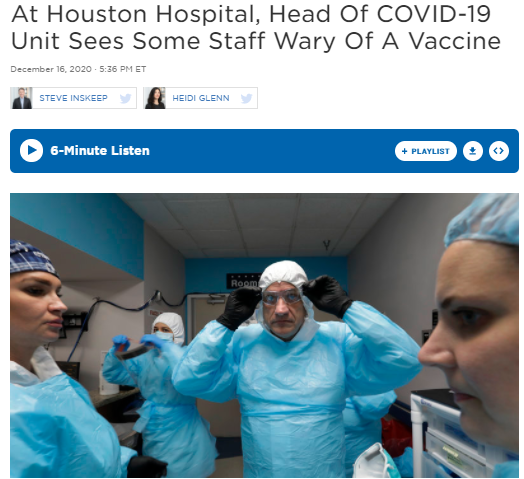Image resolution: width=524 pixels, height=479 pixels.
Task: Open Heidi Glenn's author page
Action: pos(201,98)
